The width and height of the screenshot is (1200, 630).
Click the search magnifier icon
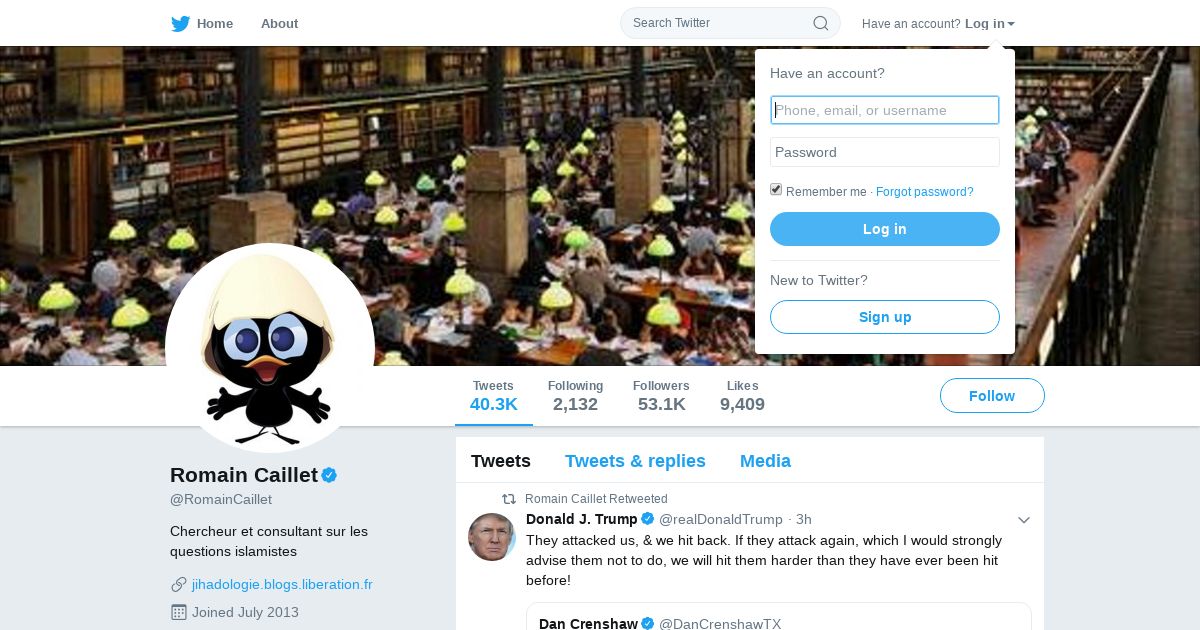(x=820, y=23)
